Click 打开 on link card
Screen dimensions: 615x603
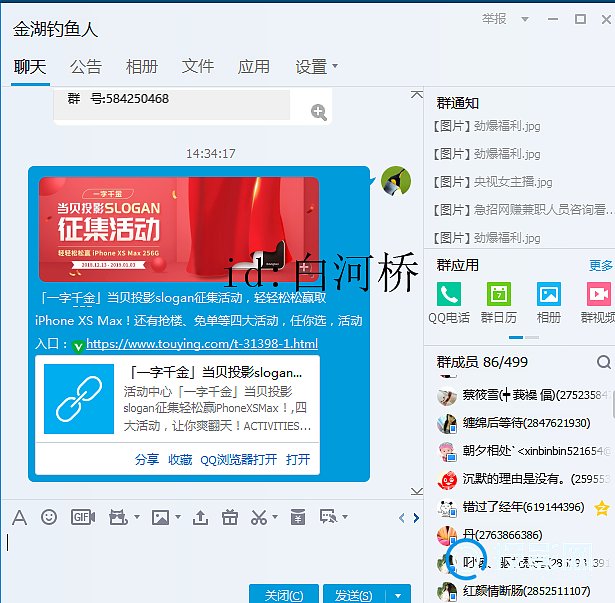click(x=298, y=459)
